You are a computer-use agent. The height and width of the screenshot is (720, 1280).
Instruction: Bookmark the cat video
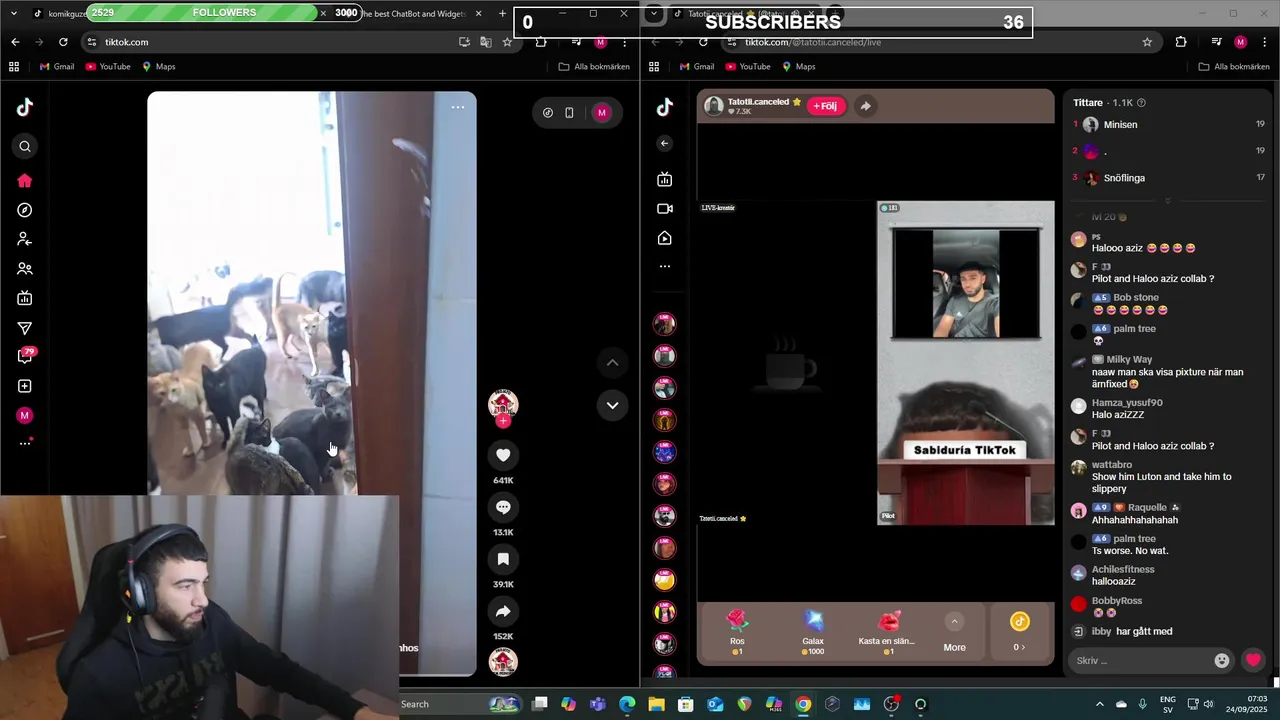pyautogui.click(x=503, y=559)
